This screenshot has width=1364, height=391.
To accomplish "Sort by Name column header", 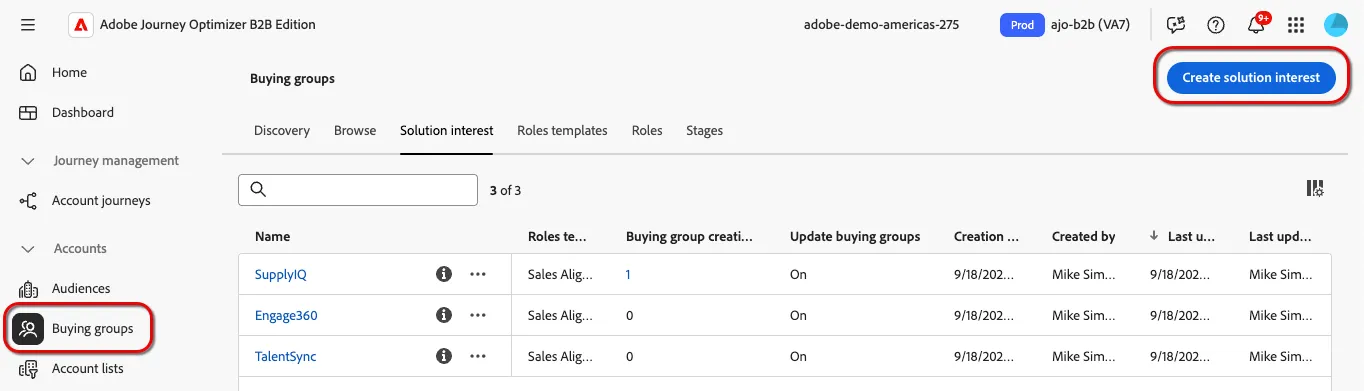I will [x=273, y=237].
